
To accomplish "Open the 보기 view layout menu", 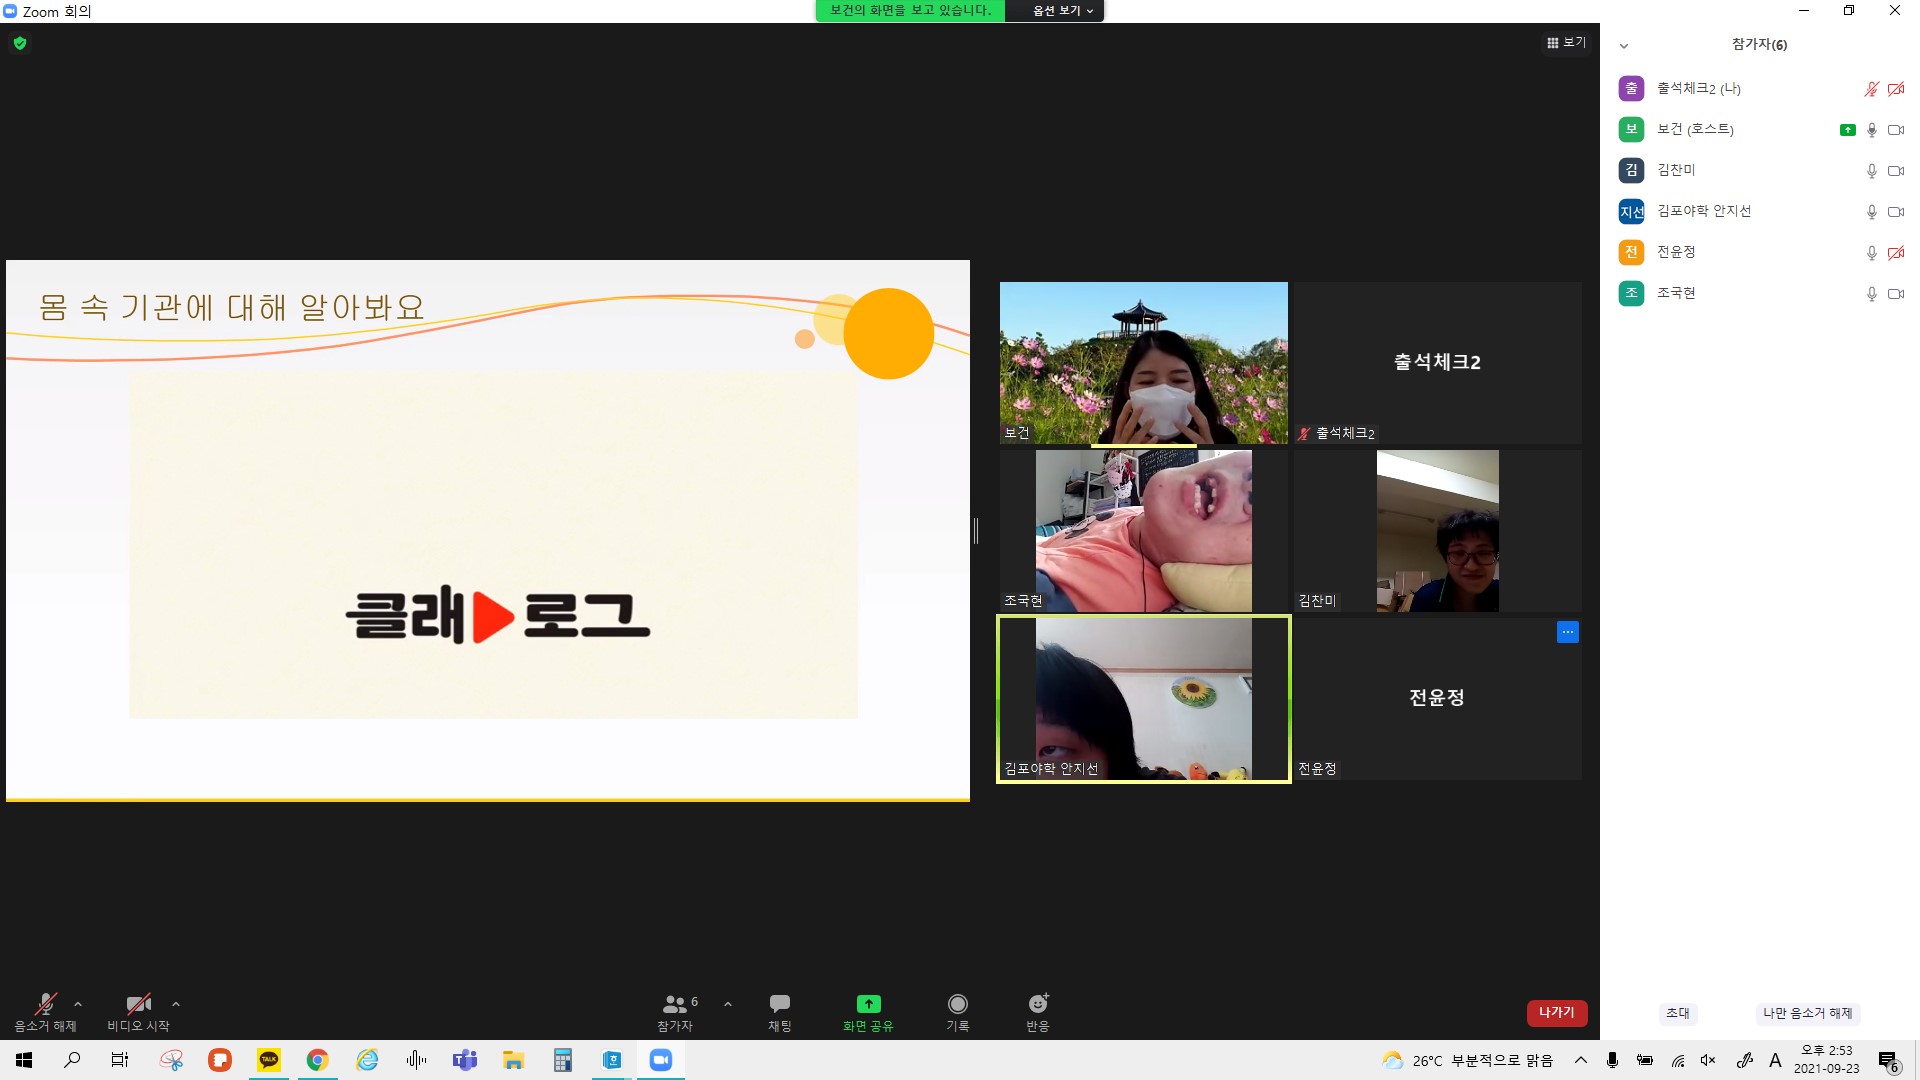I will tap(1566, 43).
